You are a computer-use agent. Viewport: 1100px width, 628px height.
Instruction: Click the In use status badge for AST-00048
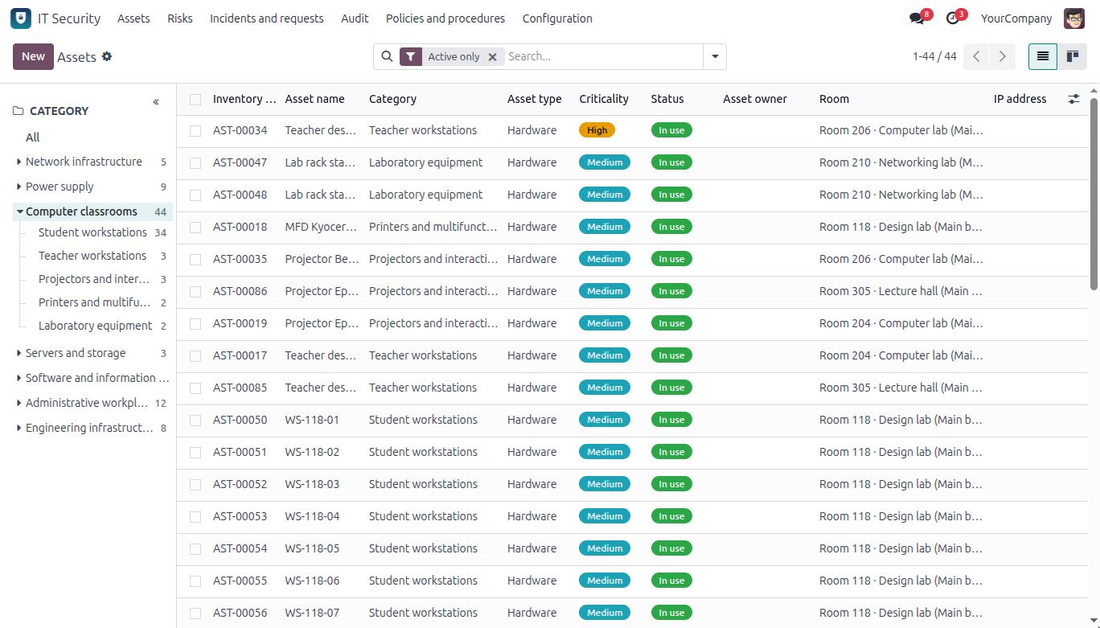point(671,194)
